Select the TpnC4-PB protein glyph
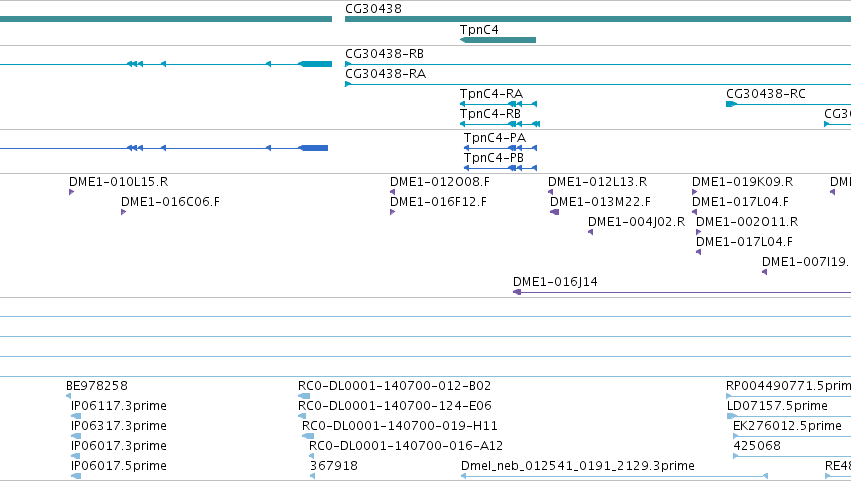The width and height of the screenshot is (851, 481). coord(500,168)
